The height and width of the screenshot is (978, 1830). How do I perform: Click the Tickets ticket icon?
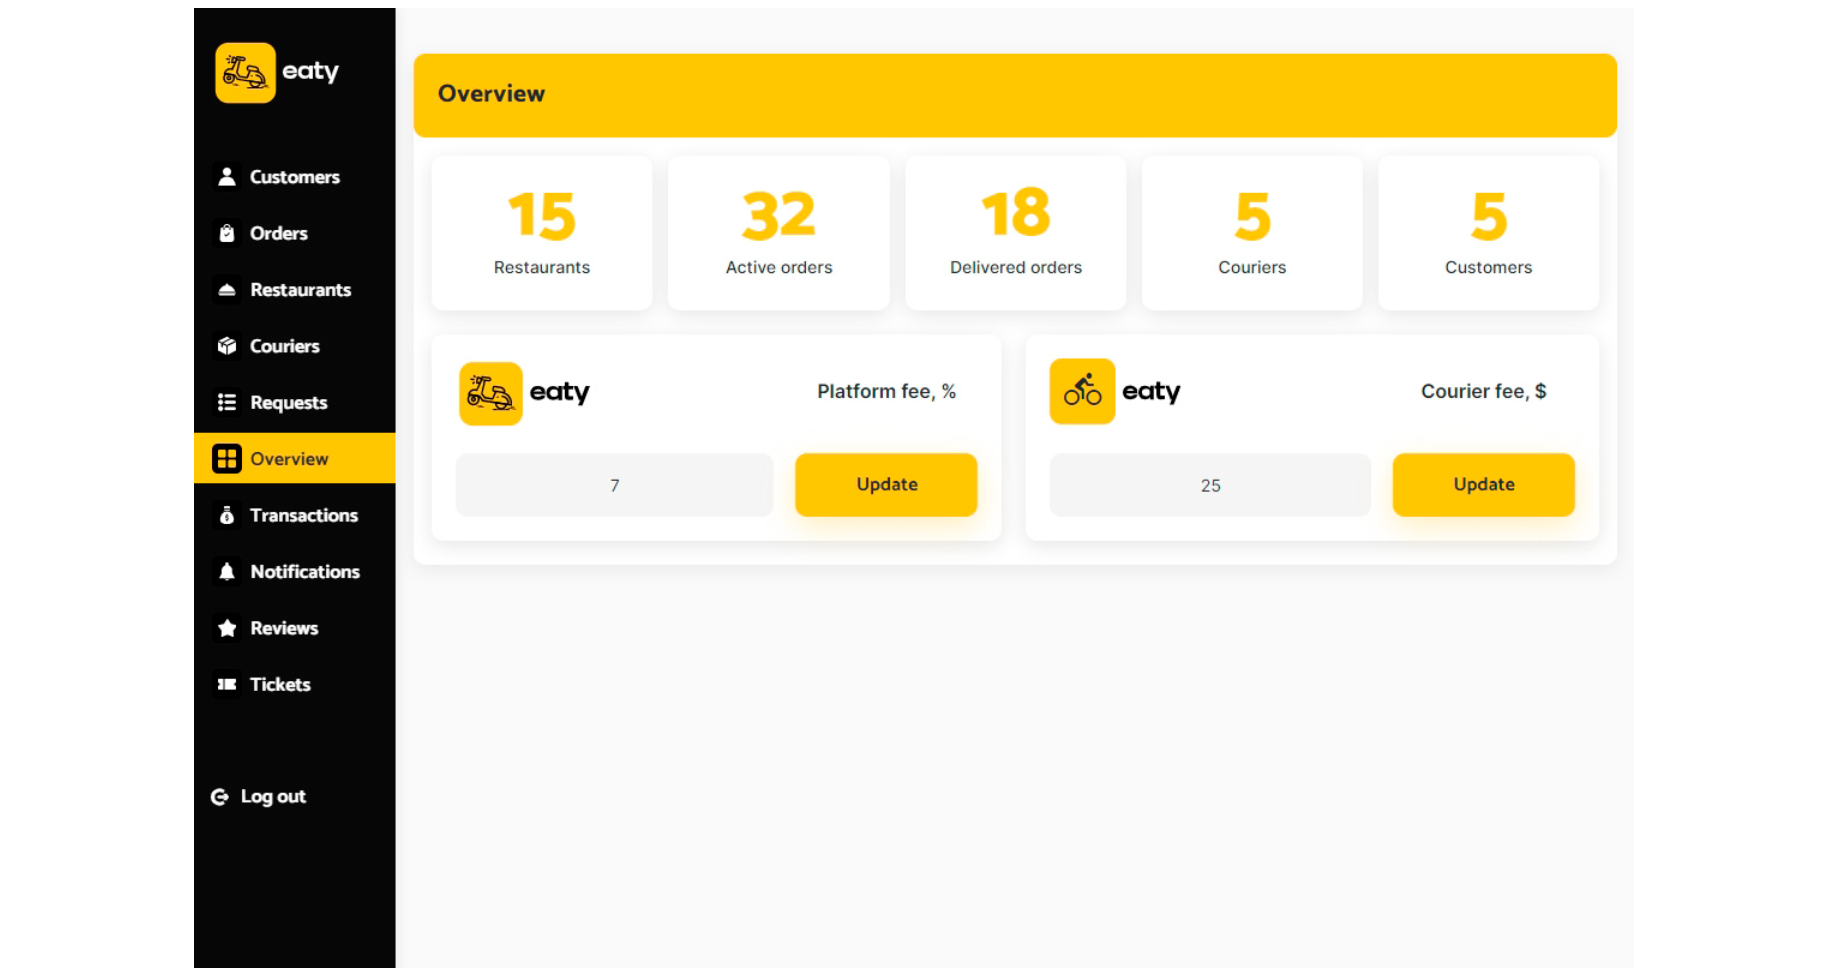pos(227,684)
